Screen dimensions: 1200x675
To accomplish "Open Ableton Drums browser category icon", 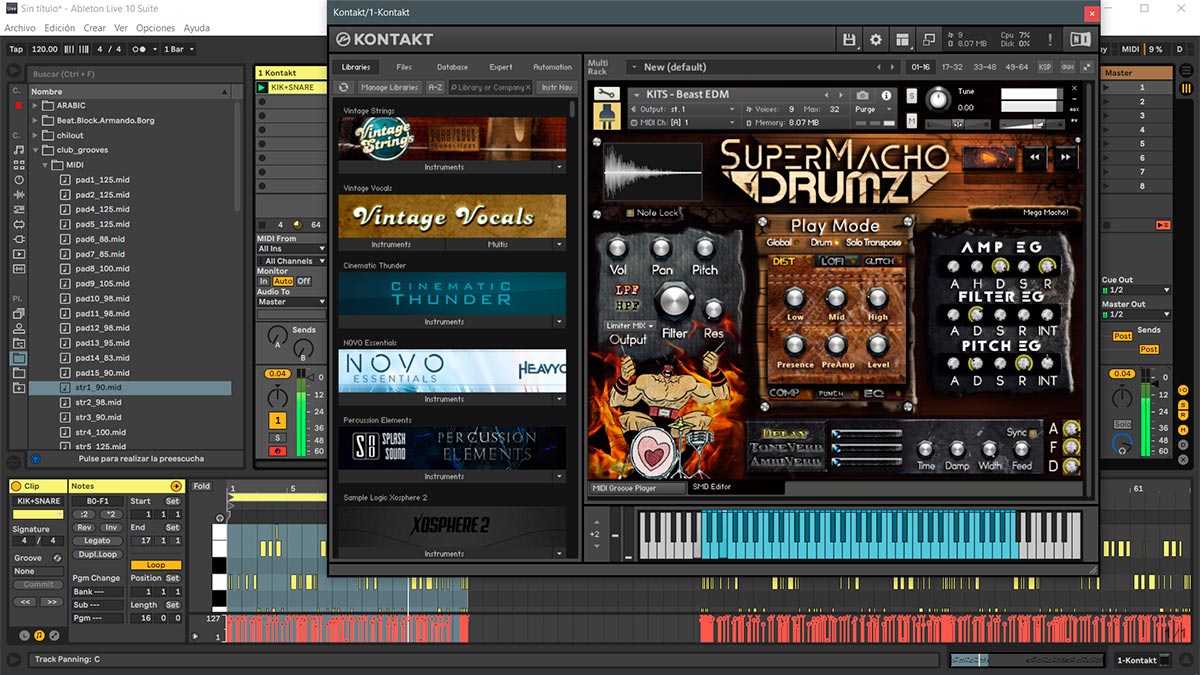I will [x=19, y=165].
